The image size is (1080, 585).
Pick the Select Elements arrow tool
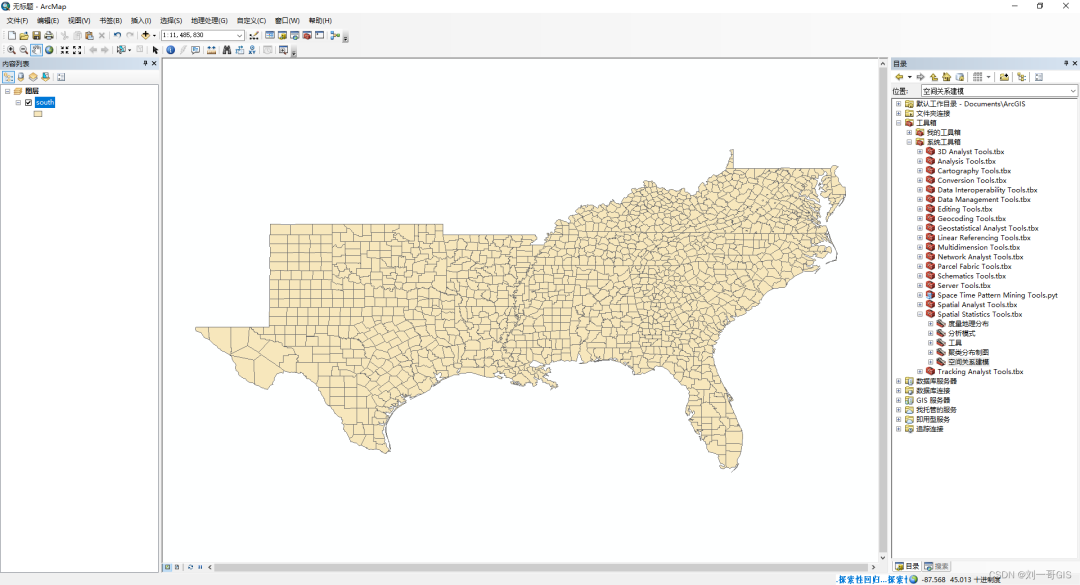tap(155, 50)
